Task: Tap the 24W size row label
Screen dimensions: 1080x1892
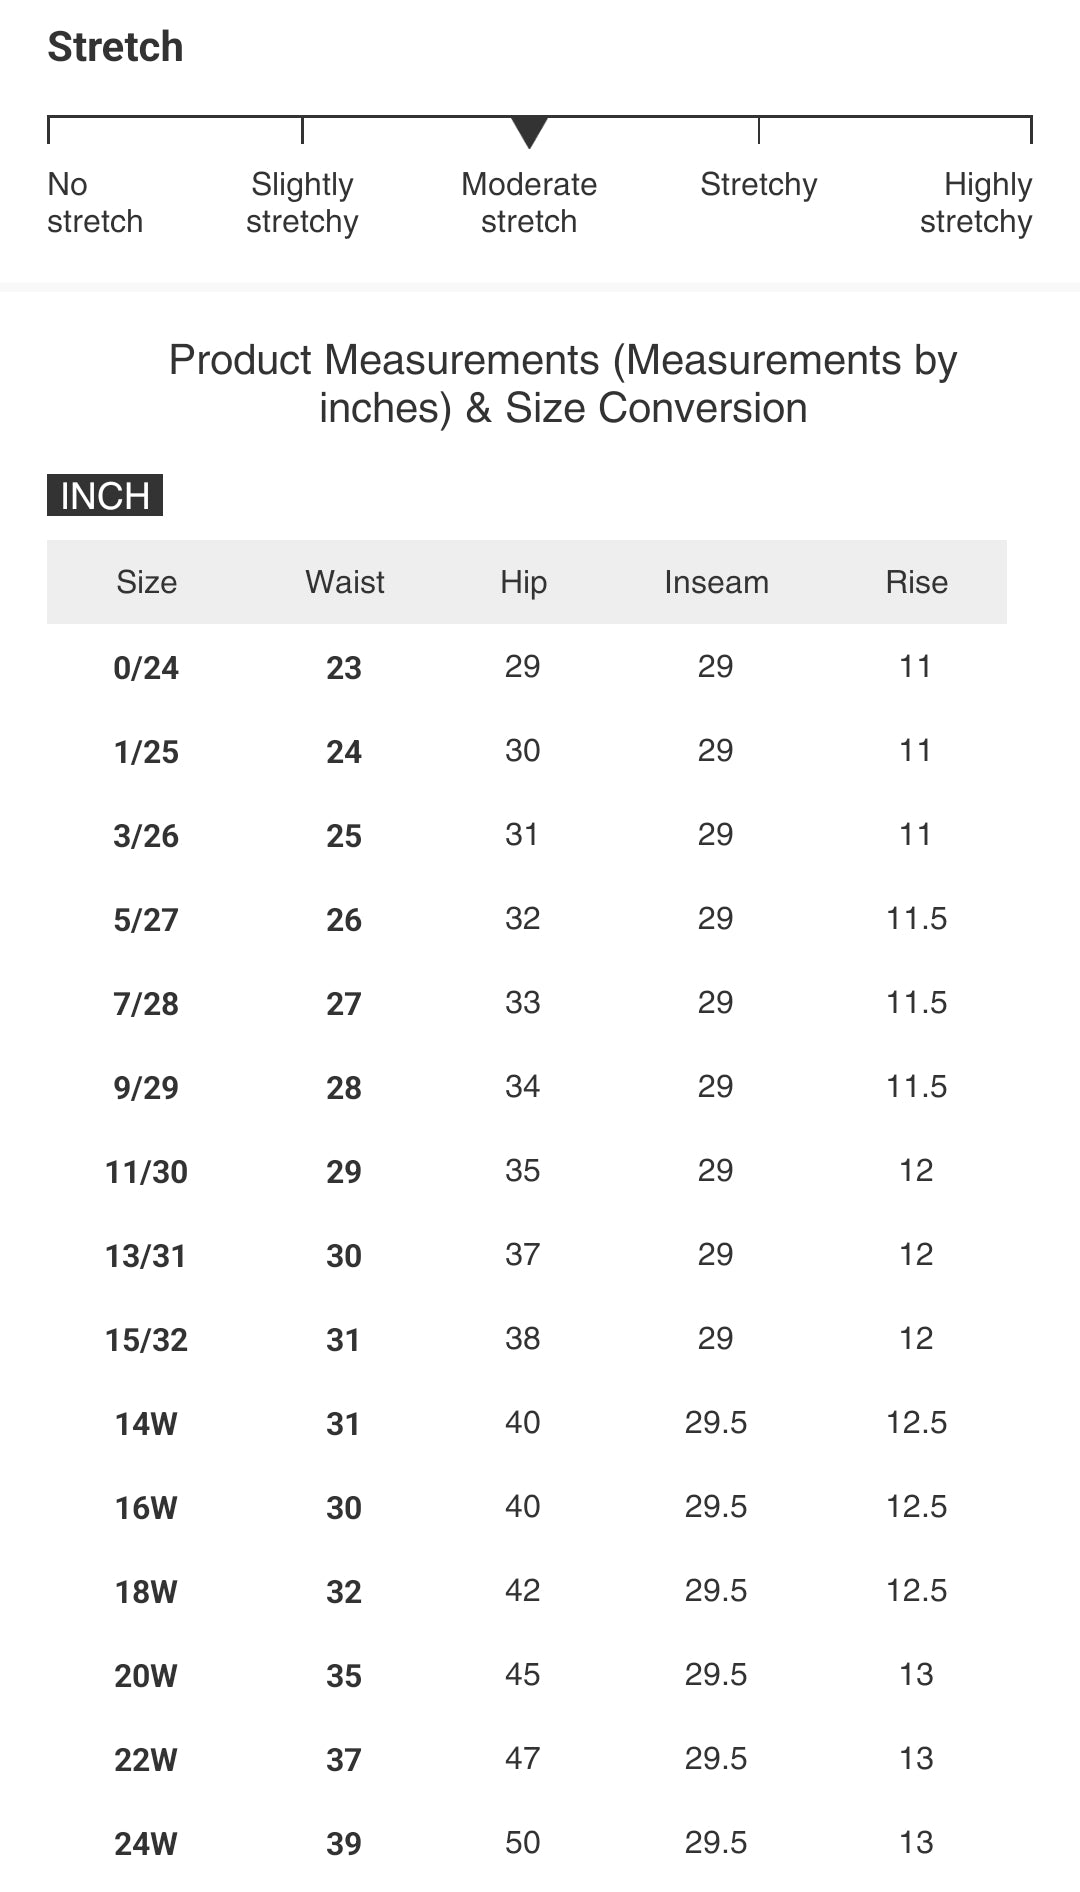Action: coord(146,1844)
